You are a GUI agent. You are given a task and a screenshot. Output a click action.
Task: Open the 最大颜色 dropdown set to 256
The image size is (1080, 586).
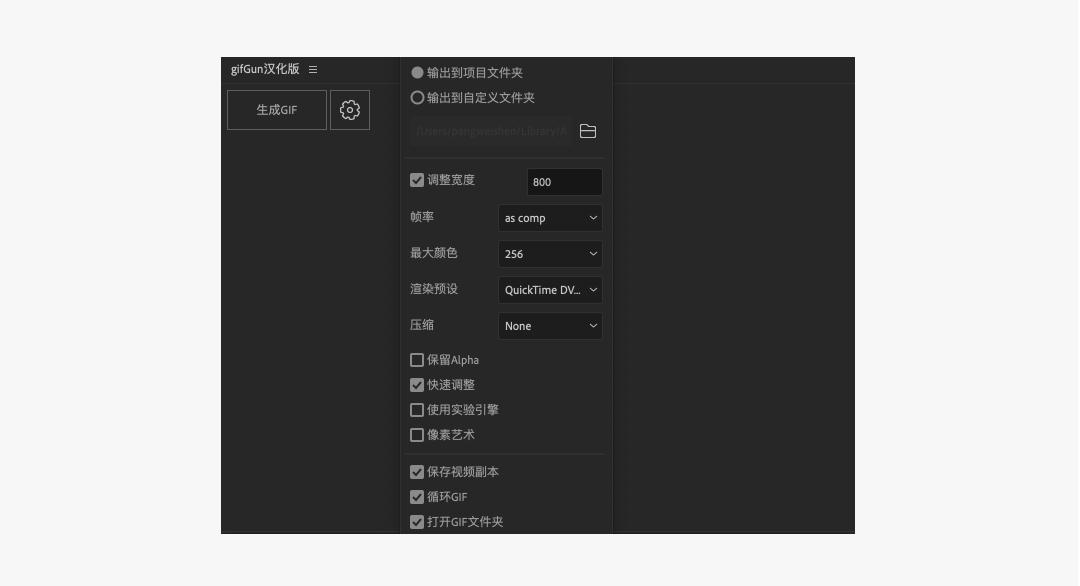point(550,253)
